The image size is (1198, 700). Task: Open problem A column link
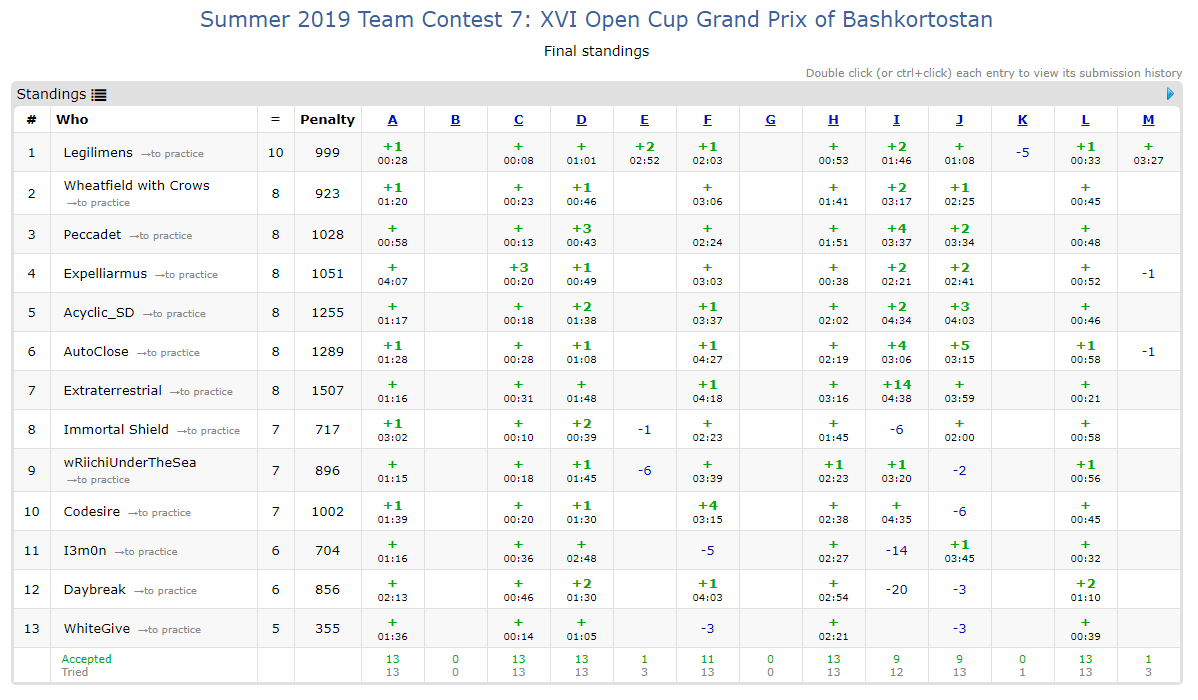[x=392, y=120]
